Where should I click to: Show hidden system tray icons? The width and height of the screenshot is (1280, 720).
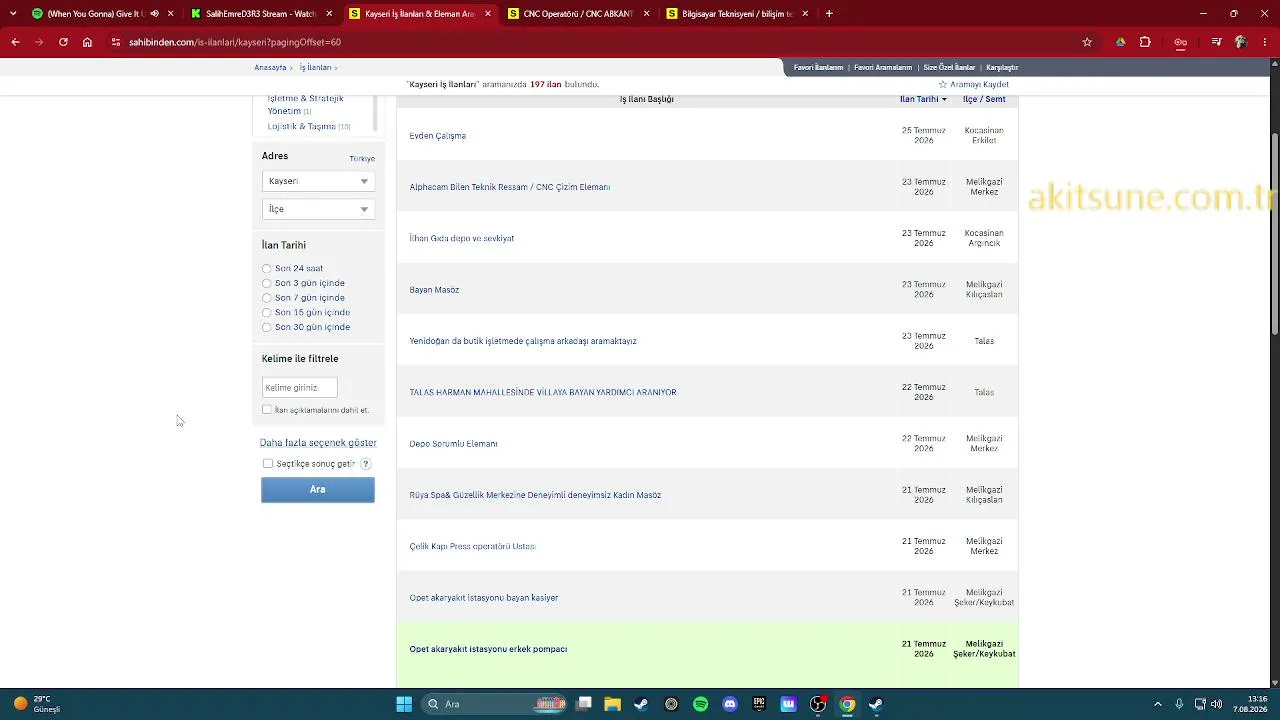tap(1158, 704)
